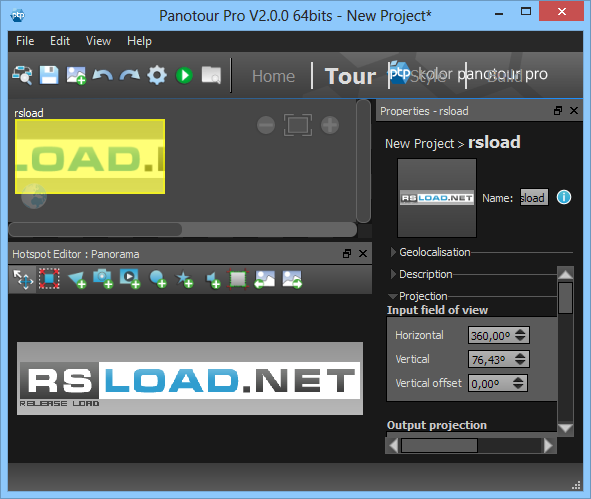The image size is (591, 499).
Task: Click the Name input field
Action: tap(534, 197)
